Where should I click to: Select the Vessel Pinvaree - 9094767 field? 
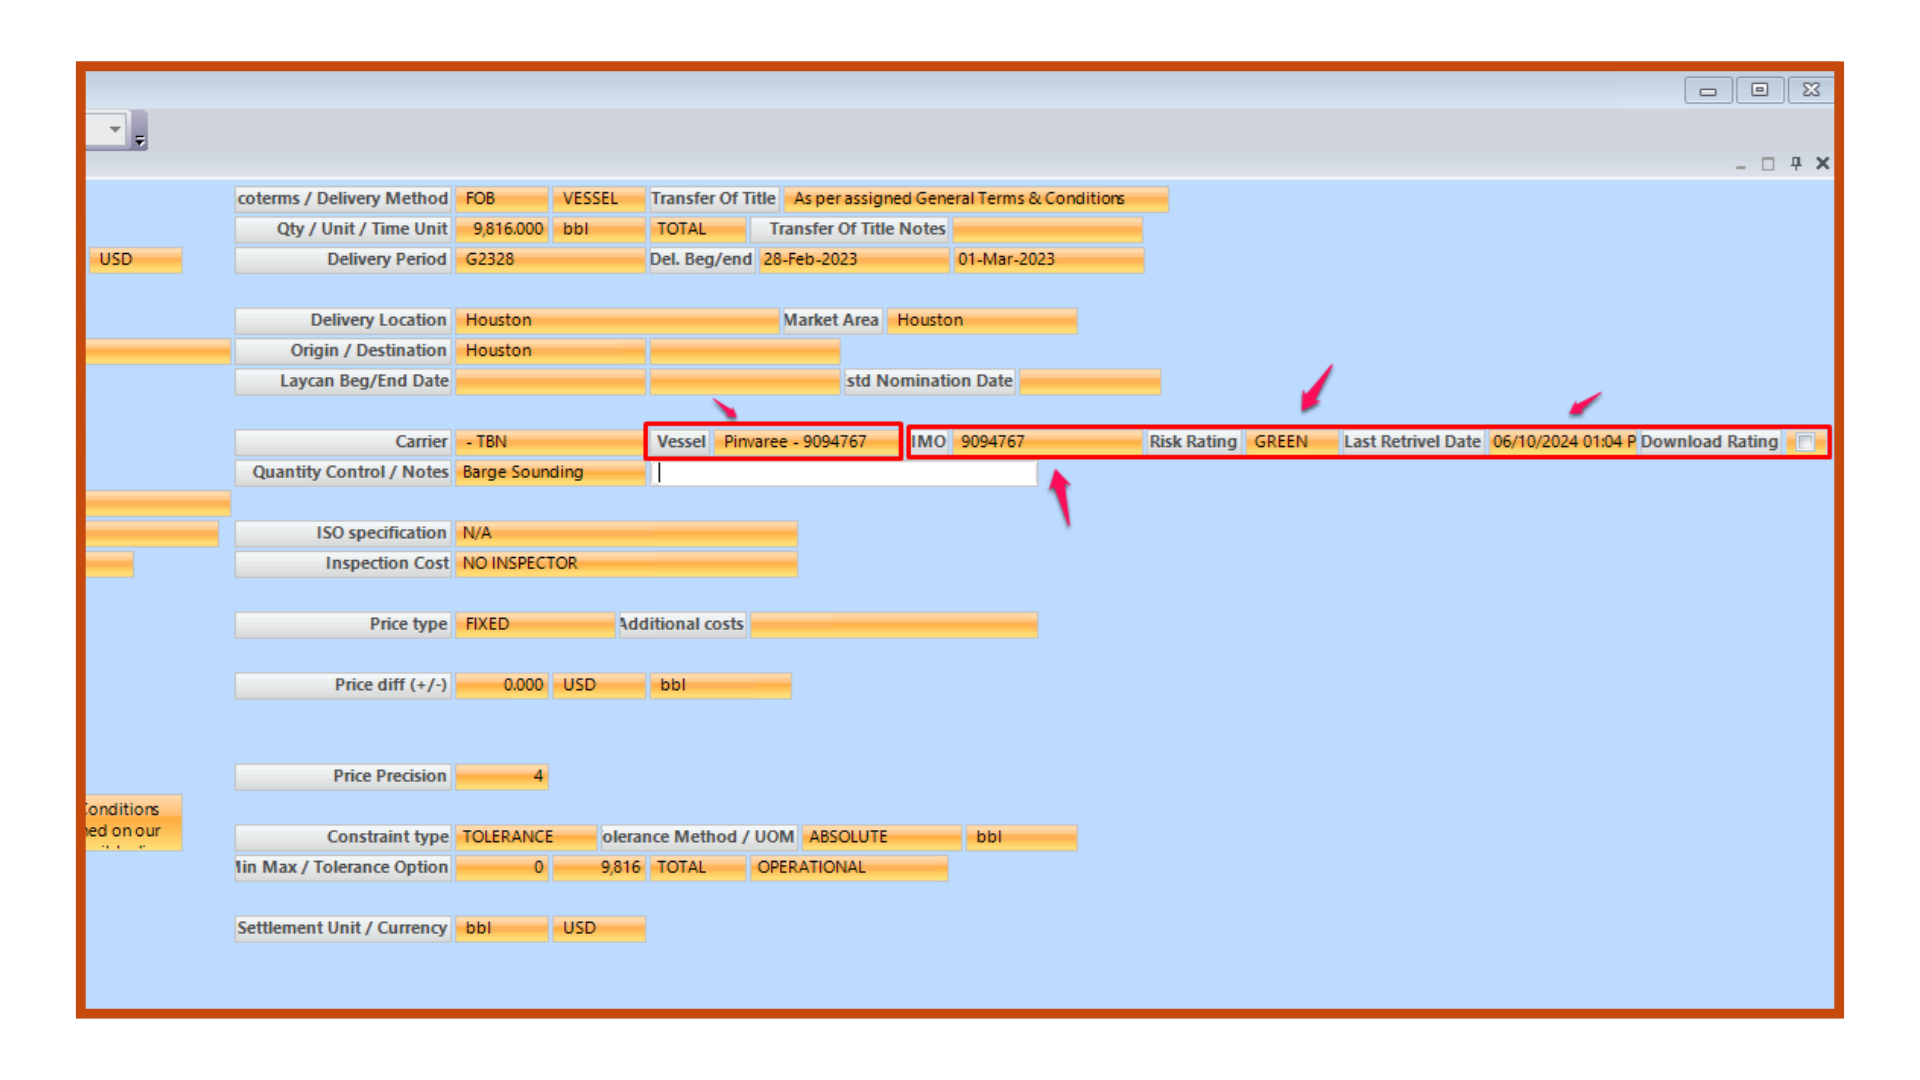click(806, 442)
